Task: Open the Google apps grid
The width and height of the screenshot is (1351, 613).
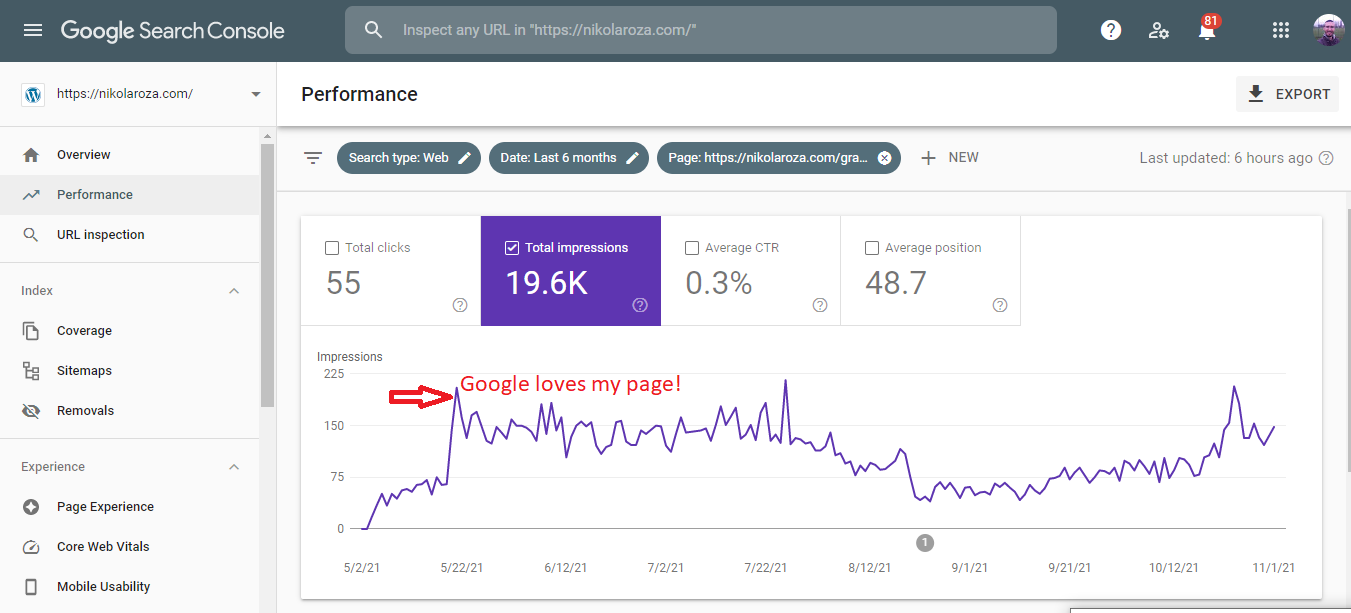Action: click(1281, 30)
